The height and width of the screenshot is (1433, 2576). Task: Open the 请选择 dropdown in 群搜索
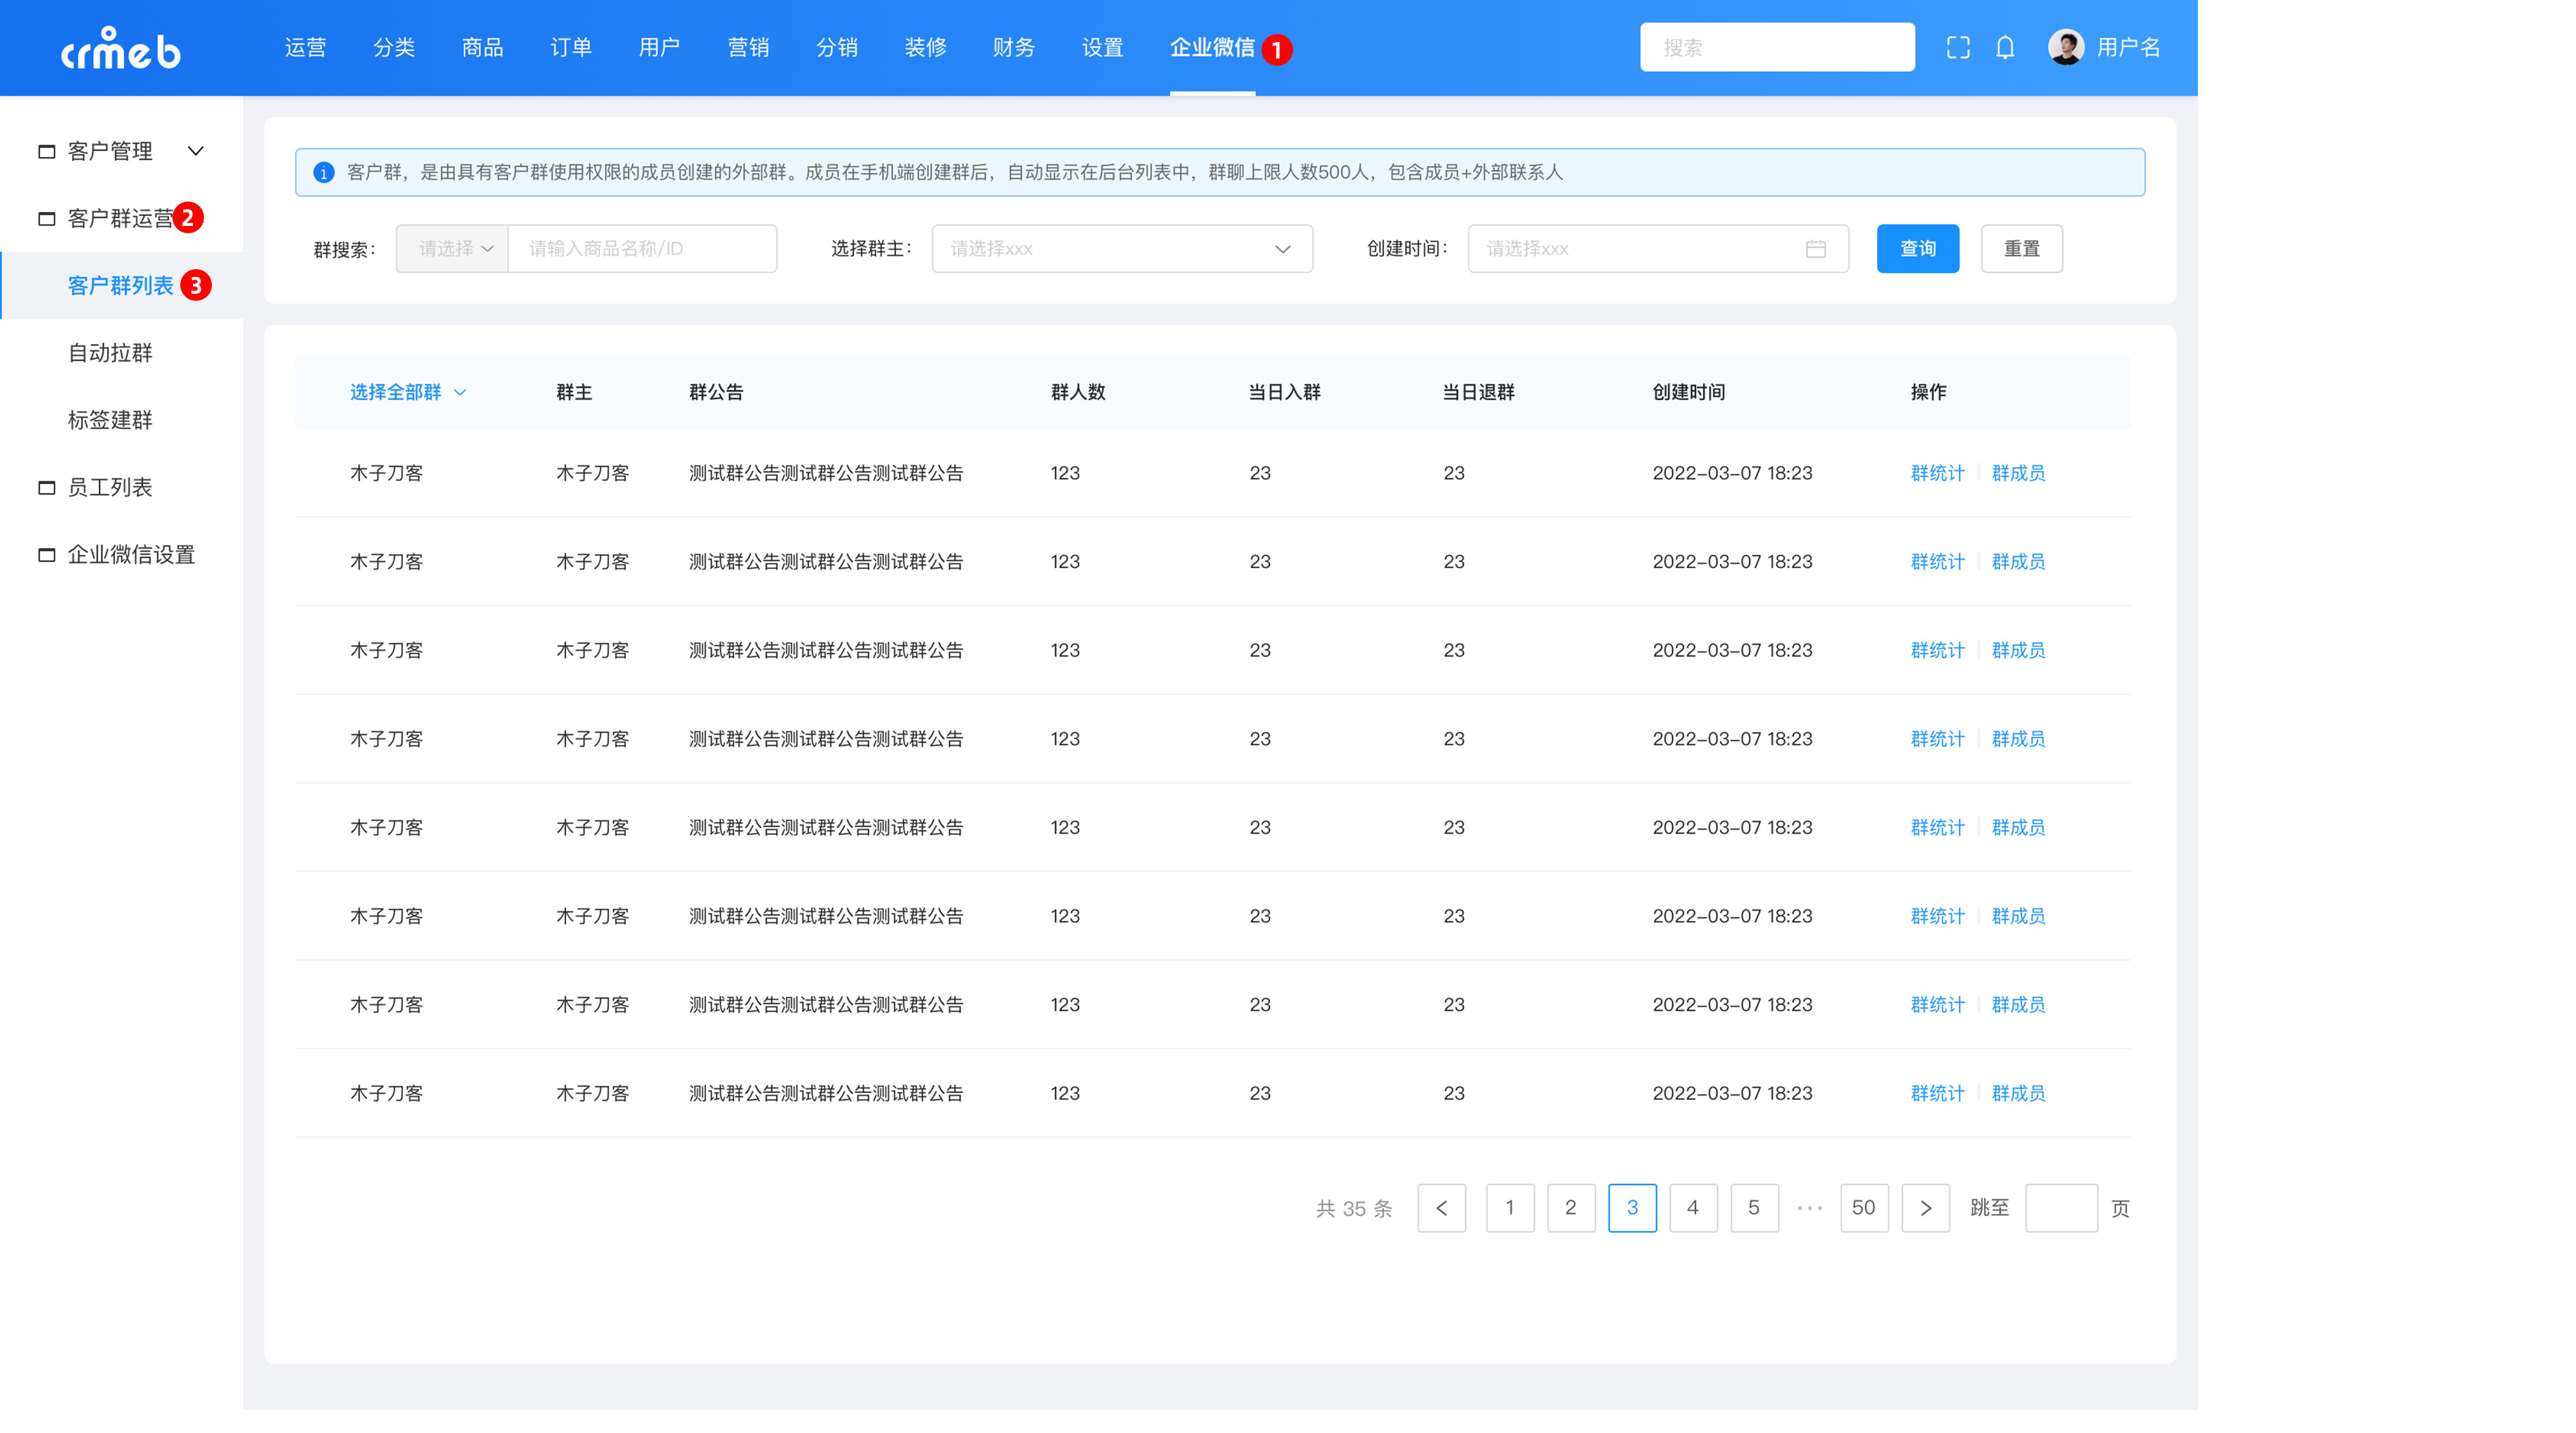(x=452, y=248)
